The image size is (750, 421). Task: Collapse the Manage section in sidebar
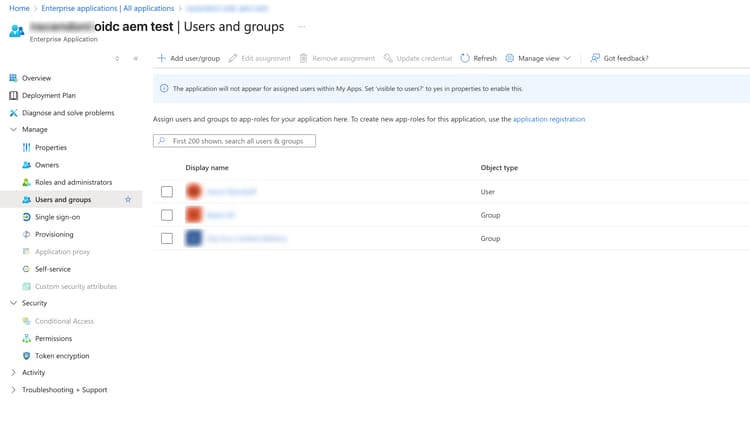point(13,130)
